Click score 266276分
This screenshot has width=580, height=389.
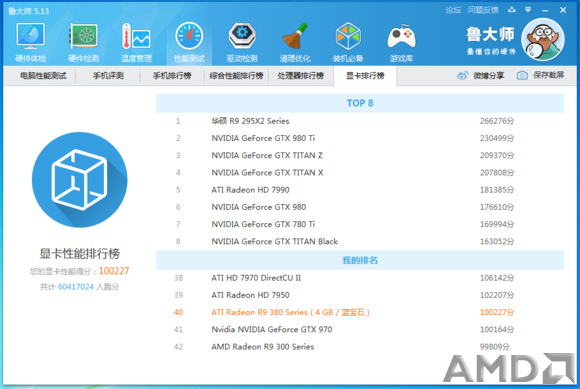tap(497, 121)
